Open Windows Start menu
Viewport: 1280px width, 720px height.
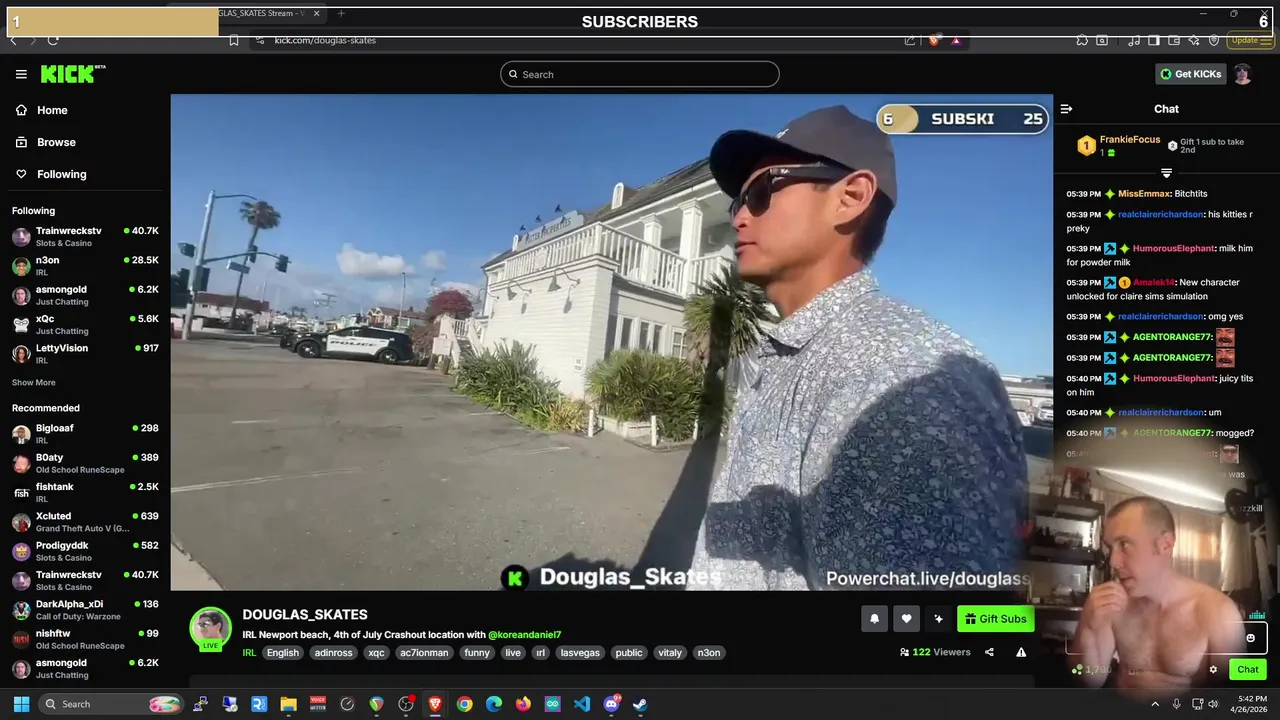click(x=21, y=704)
